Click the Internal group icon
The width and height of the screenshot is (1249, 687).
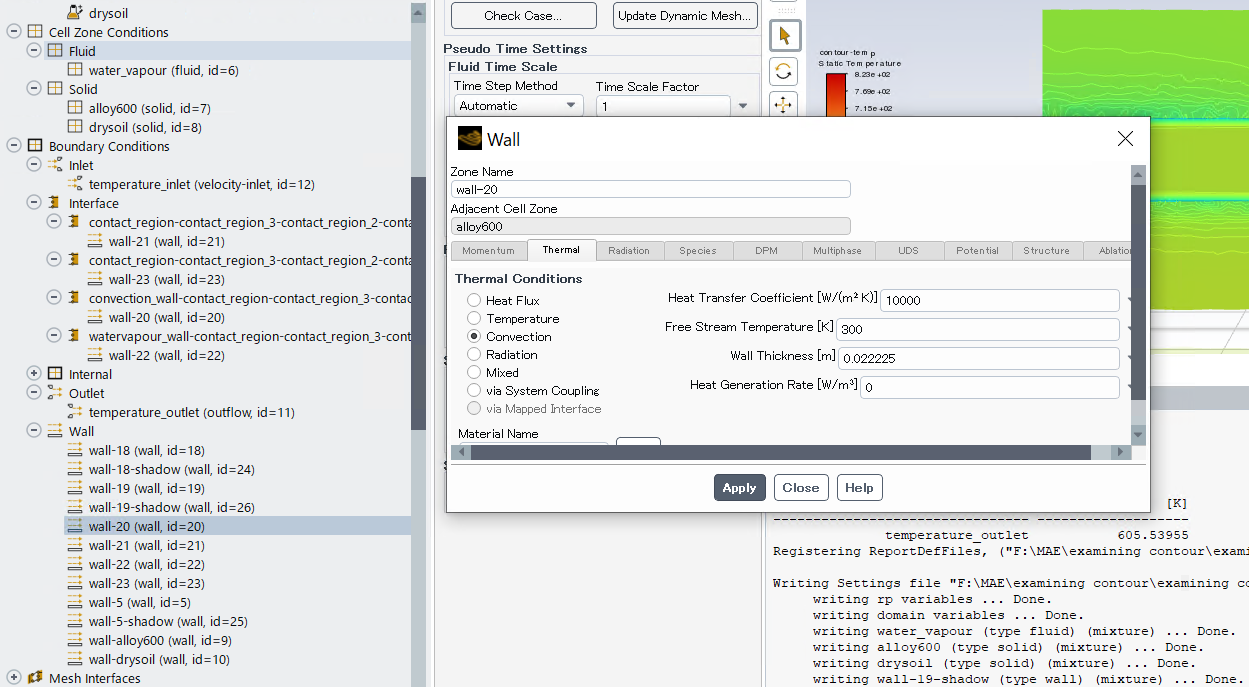click(55, 374)
